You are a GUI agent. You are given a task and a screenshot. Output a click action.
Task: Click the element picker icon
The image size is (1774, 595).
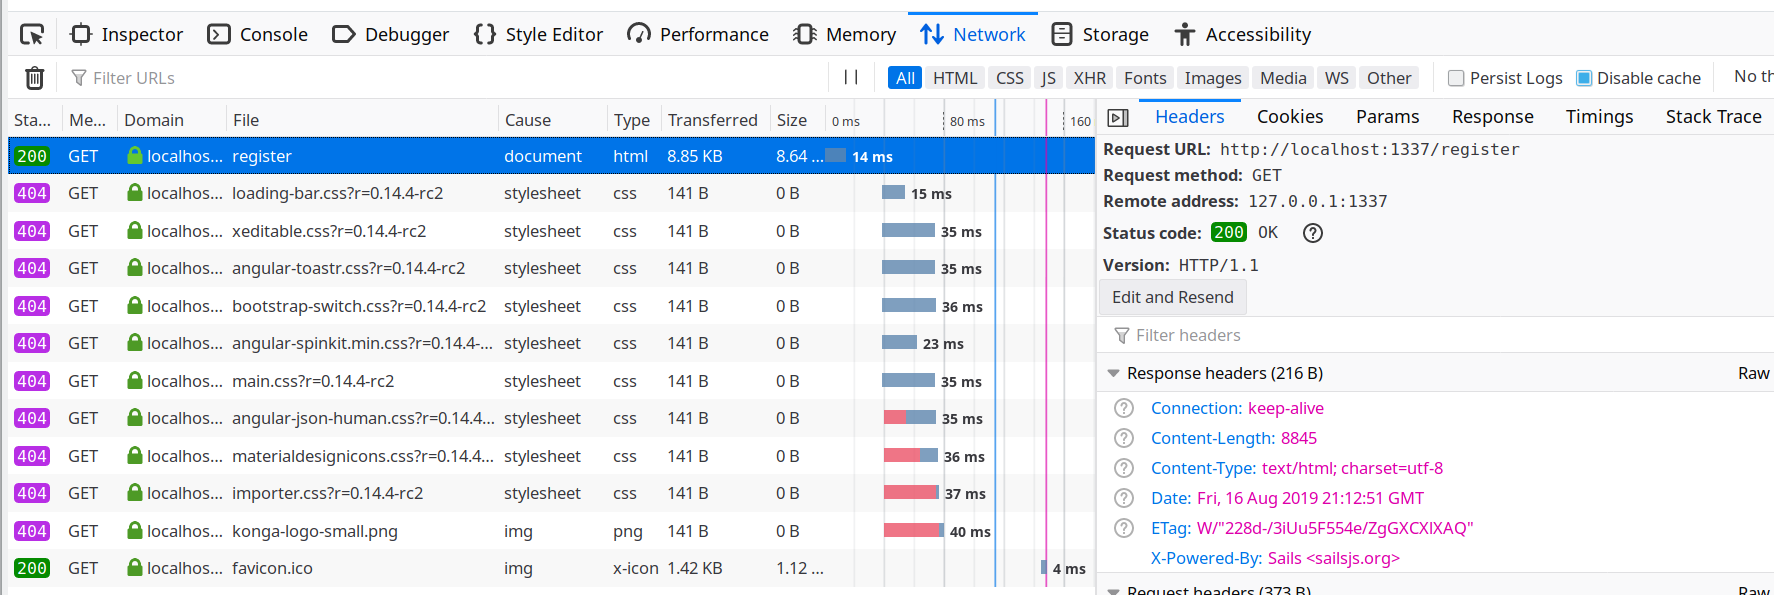pyautogui.click(x=32, y=35)
